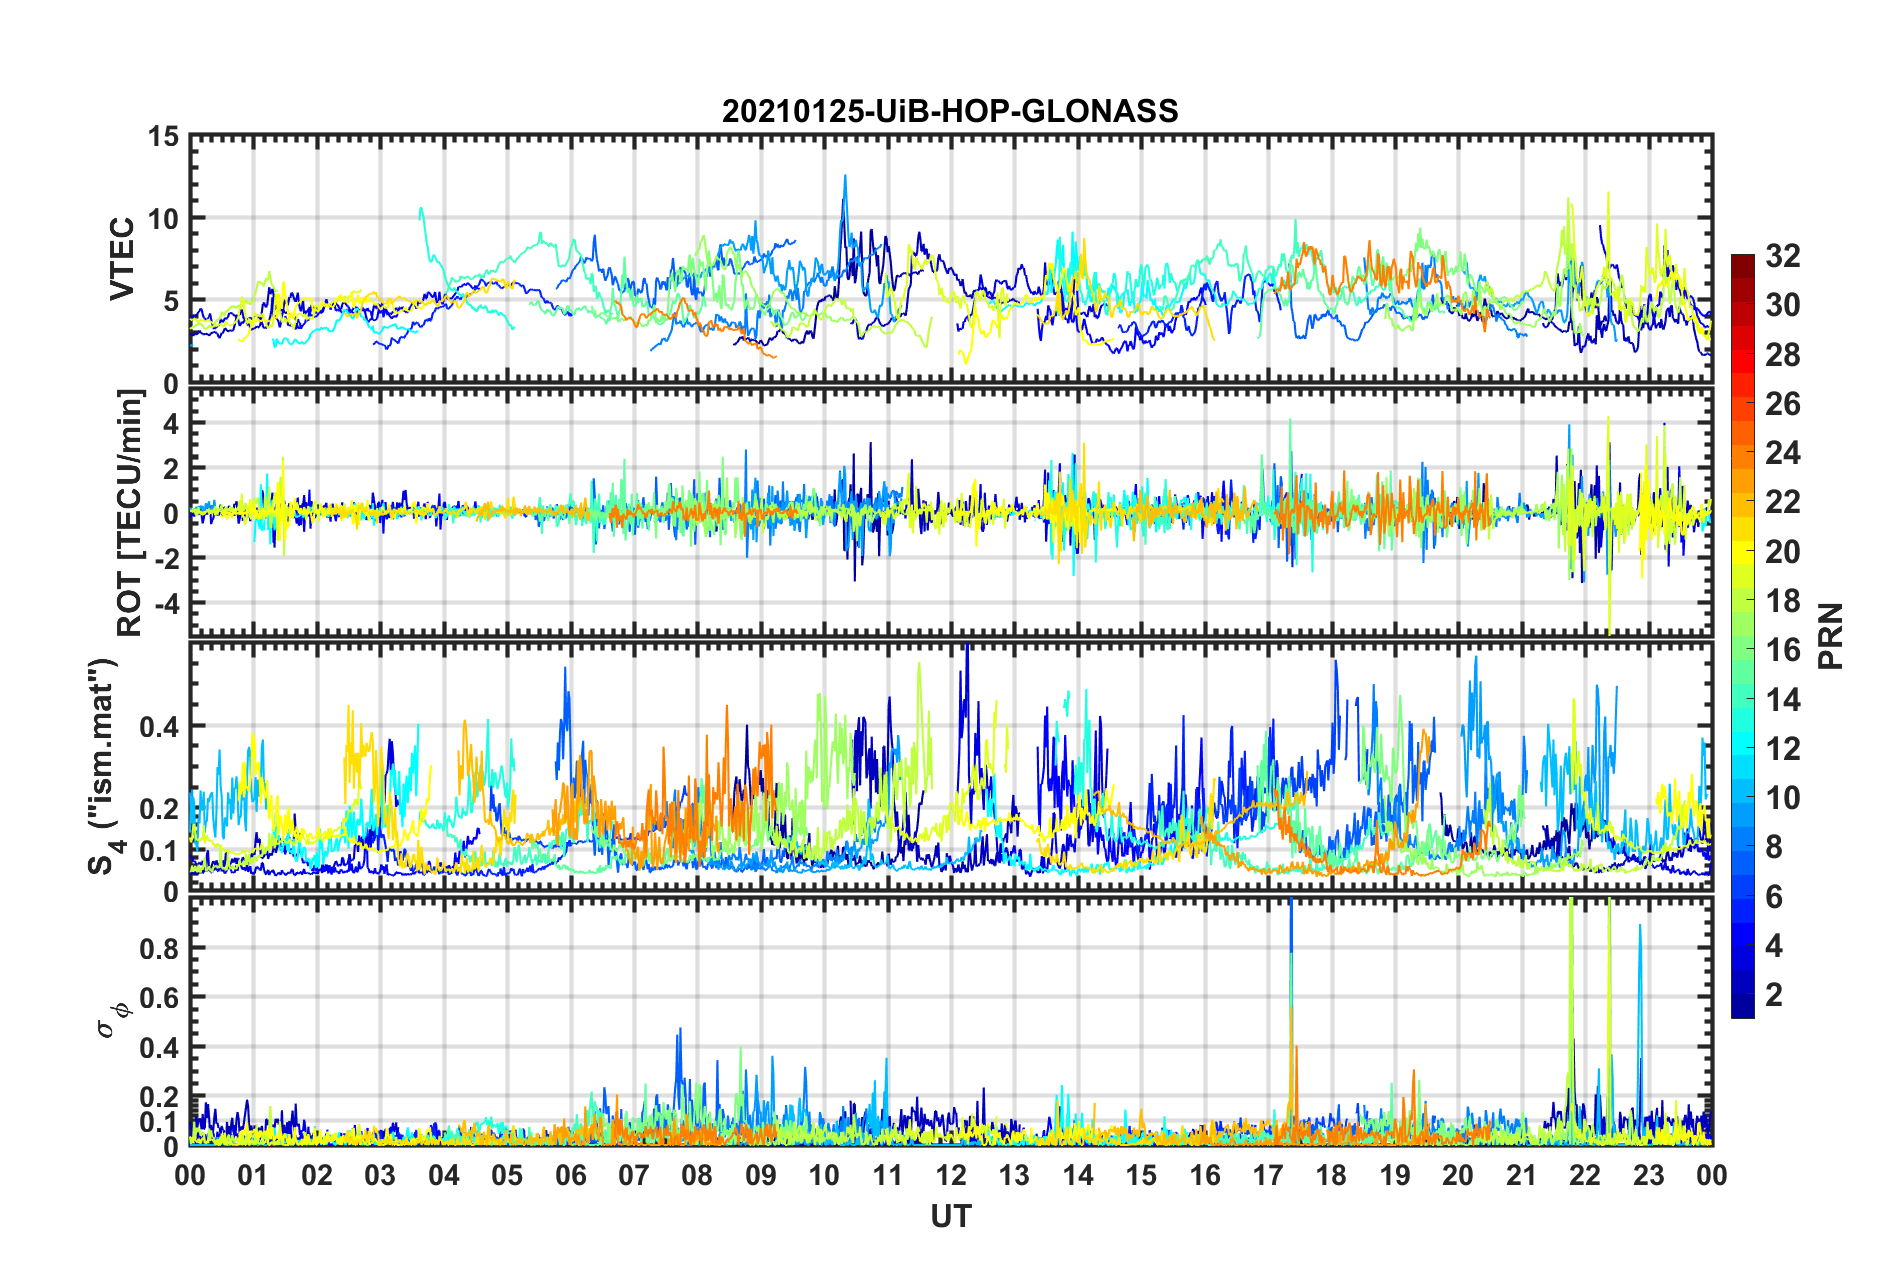Select the 03 hour tick on the UT axis

click(x=380, y=1175)
